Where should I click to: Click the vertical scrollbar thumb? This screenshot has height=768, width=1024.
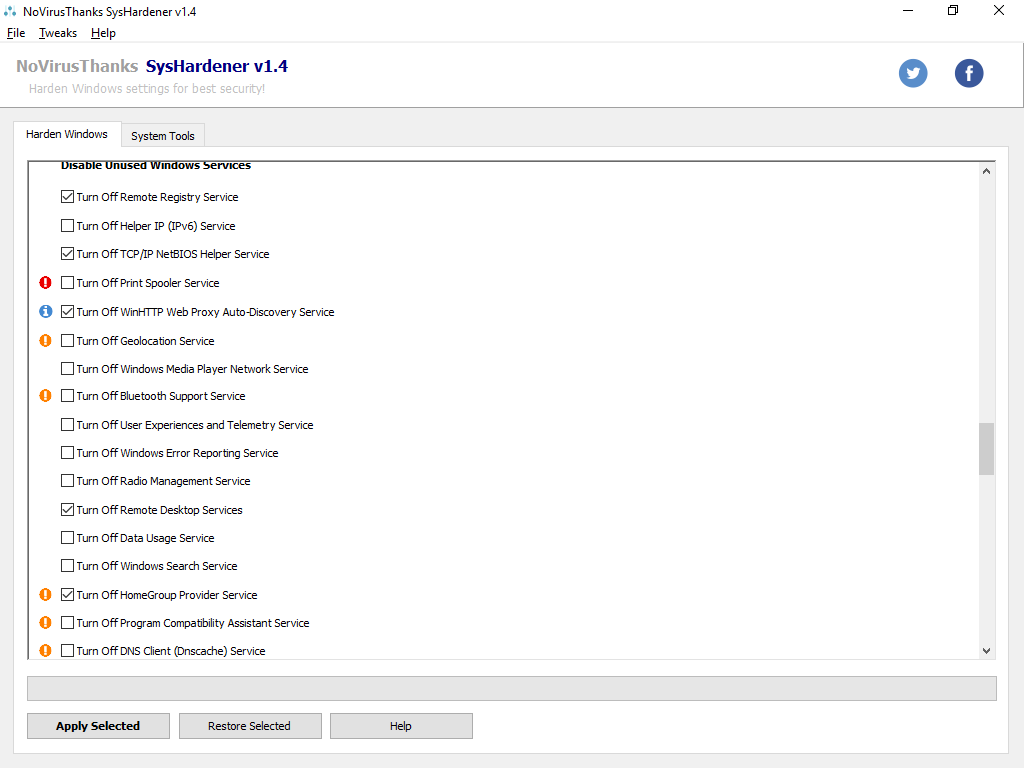986,449
